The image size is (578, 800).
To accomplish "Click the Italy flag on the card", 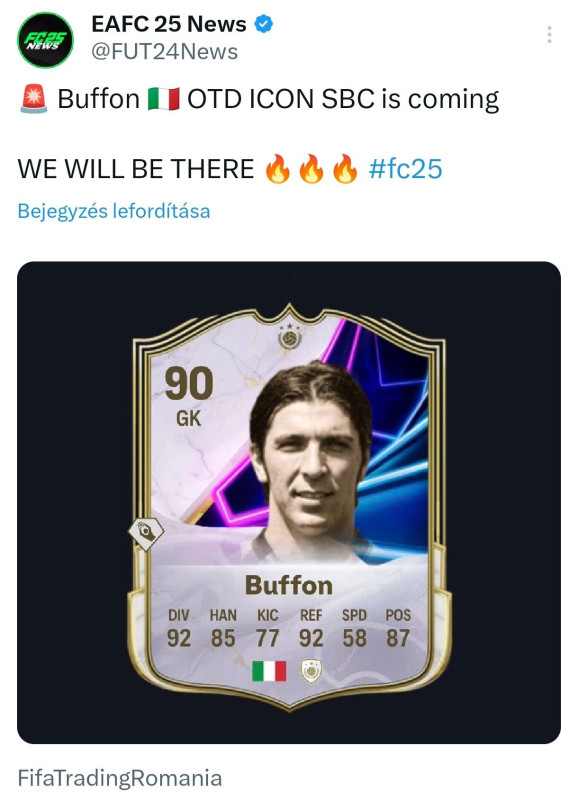I will pyautogui.click(x=269, y=671).
